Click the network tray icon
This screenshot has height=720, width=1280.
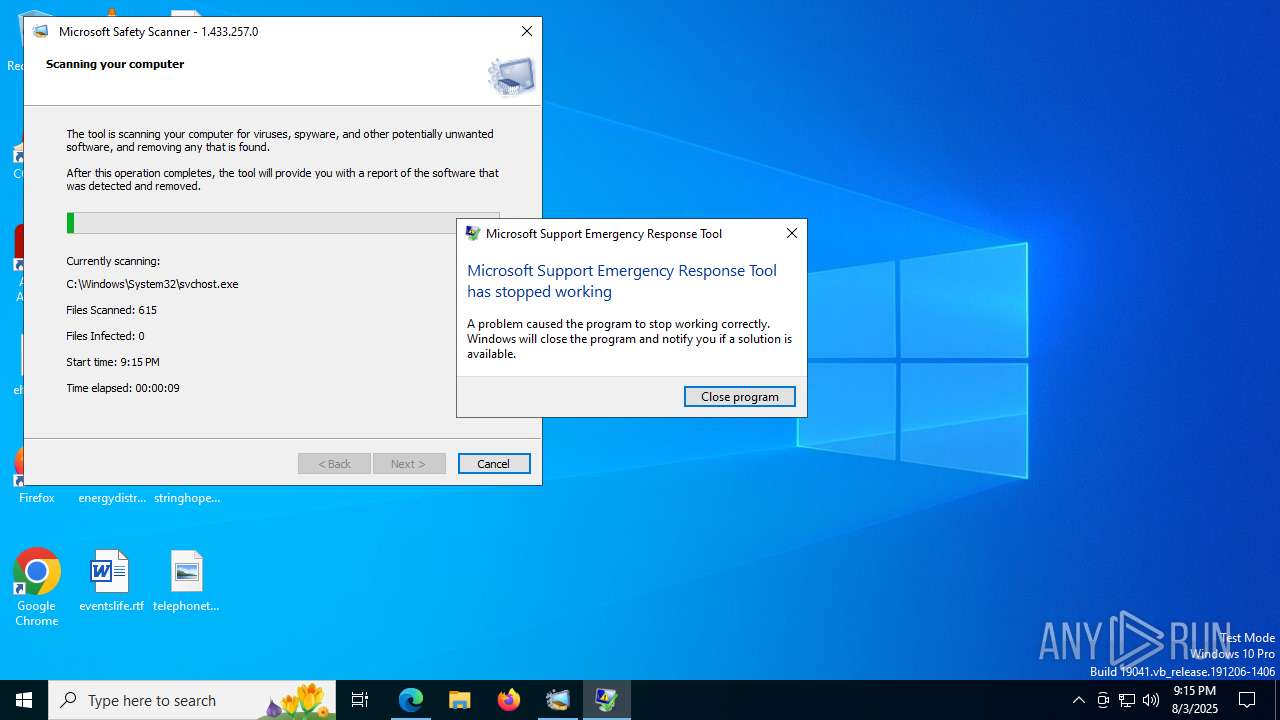pos(1127,700)
